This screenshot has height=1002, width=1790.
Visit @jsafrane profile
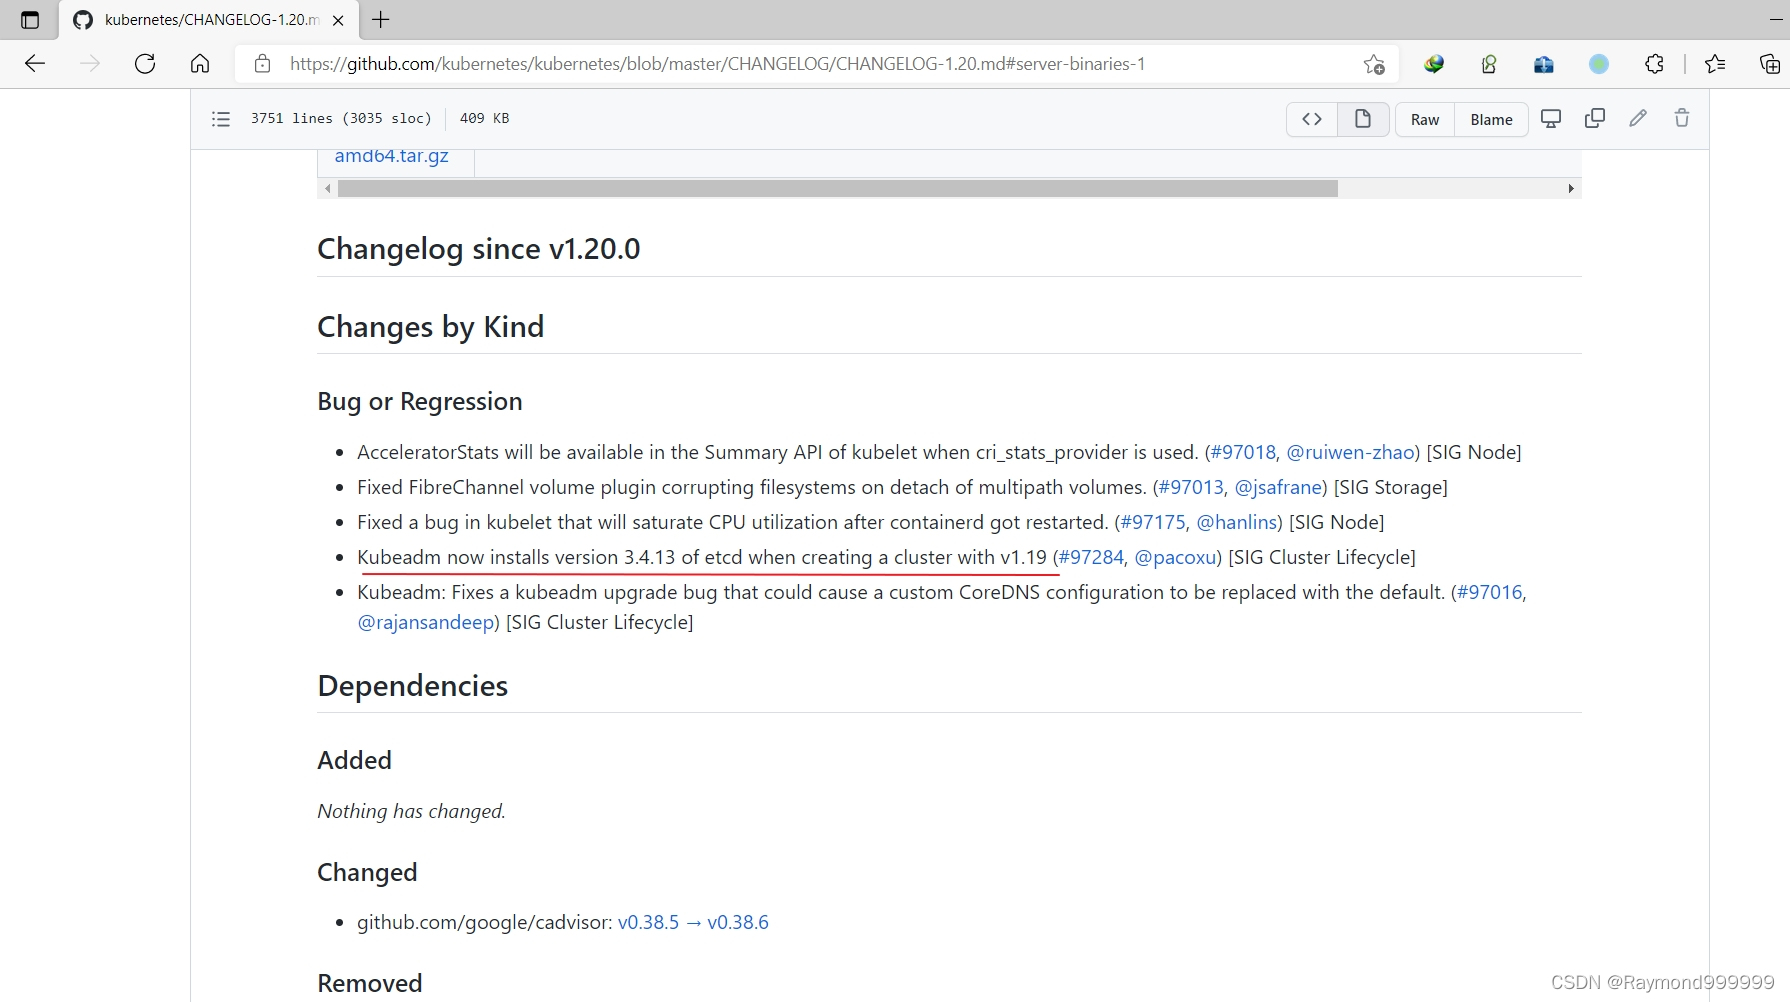tap(1278, 487)
